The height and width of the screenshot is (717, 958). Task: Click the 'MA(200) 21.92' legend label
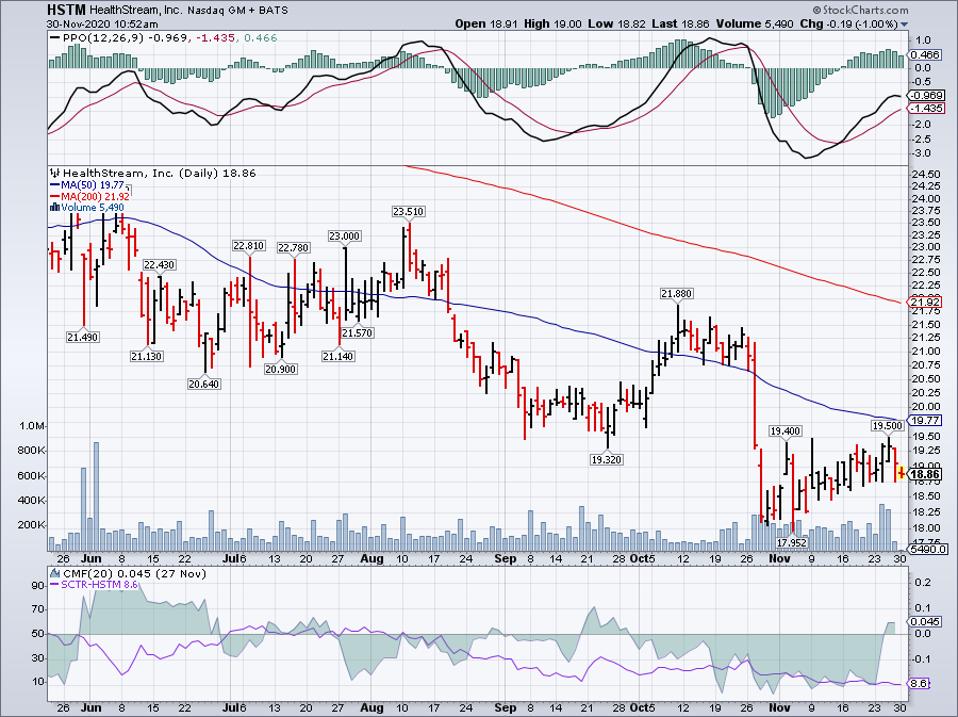pos(95,197)
